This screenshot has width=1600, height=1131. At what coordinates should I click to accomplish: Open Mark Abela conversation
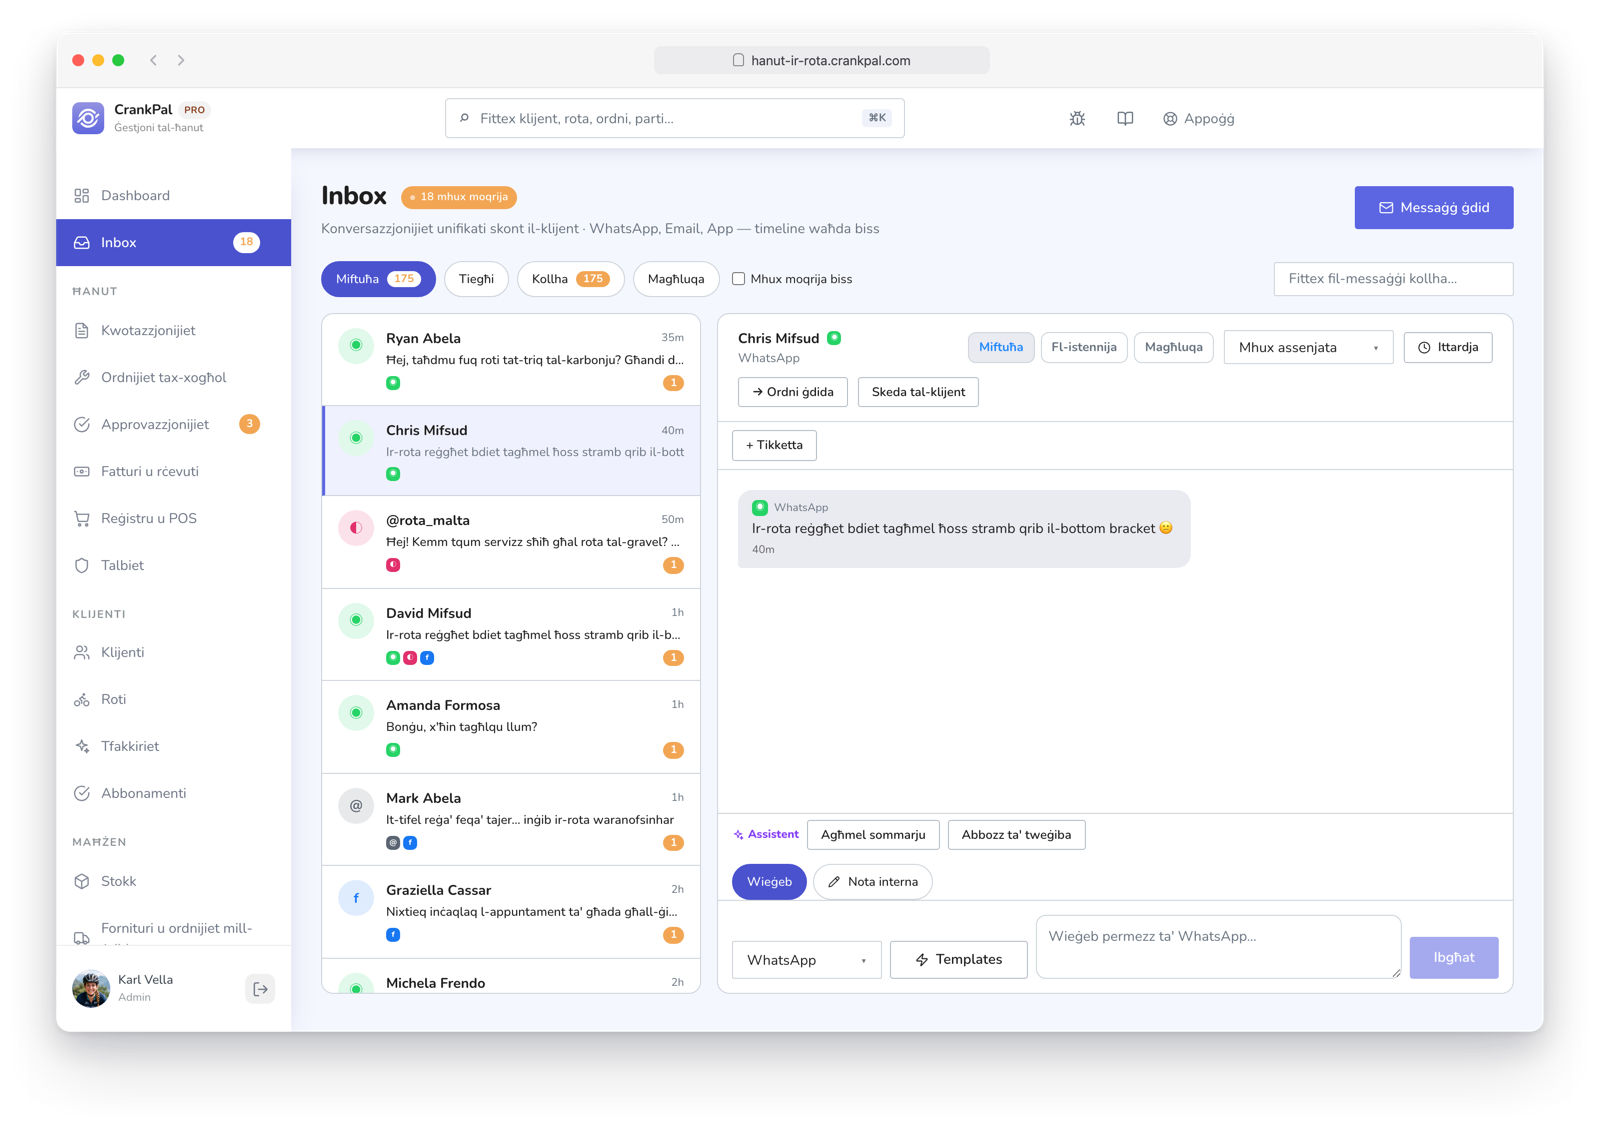click(511, 820)
